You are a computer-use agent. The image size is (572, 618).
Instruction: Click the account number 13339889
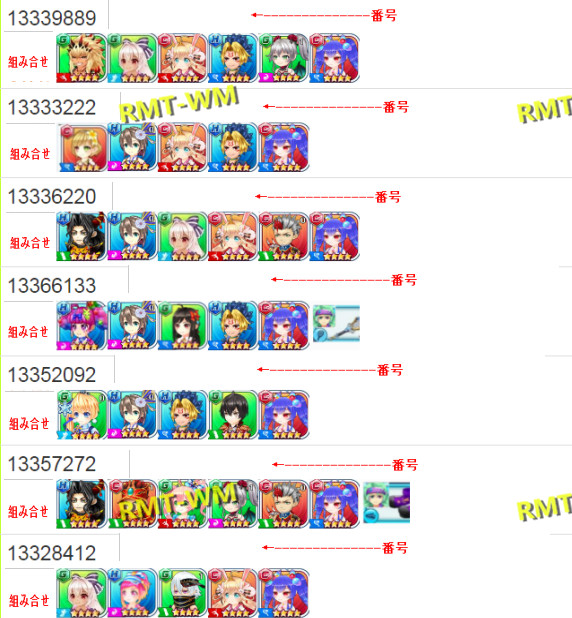52,18
